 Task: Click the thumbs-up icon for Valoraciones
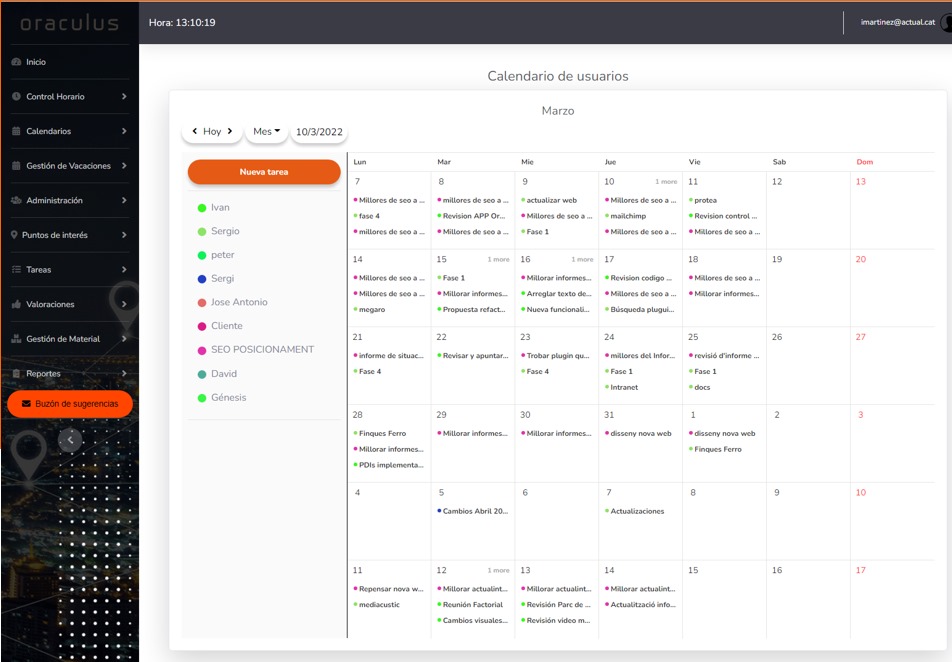coord(16,304)
